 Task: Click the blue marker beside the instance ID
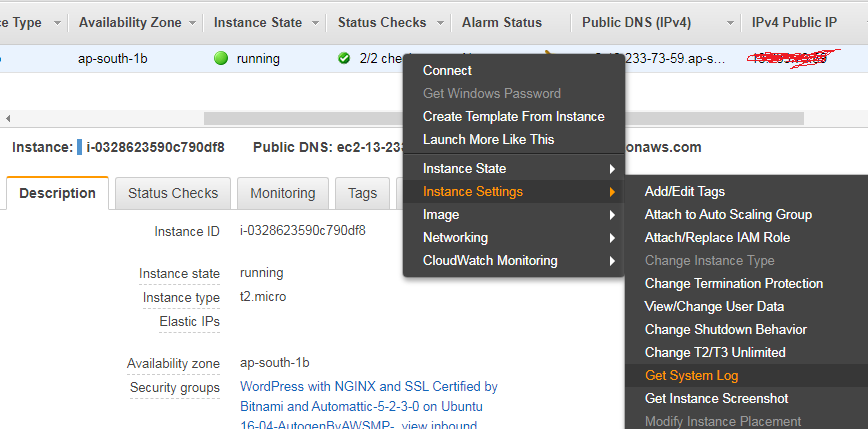(x=80, y=148)
